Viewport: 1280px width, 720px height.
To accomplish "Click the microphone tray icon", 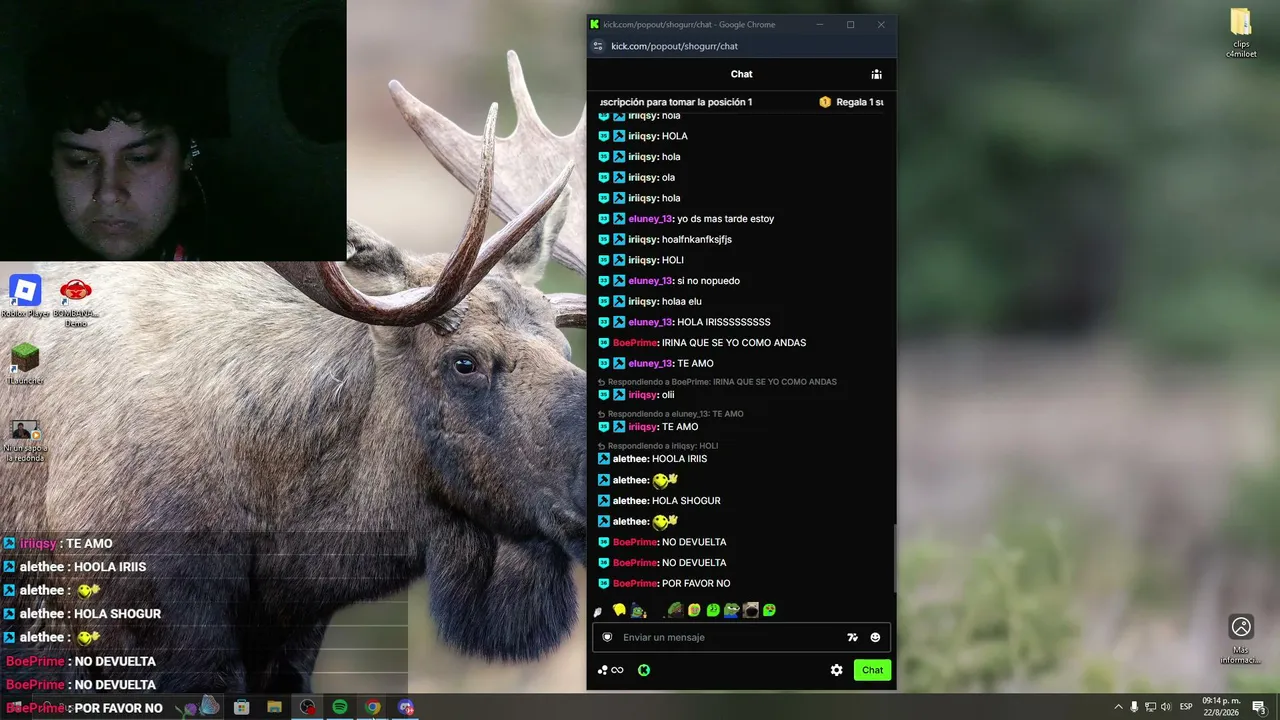I will [x=1134, y=707].
